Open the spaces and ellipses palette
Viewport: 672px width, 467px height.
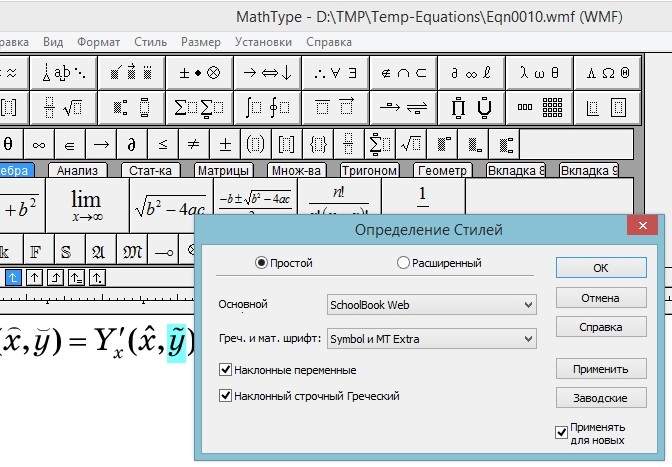click(63, 72)
